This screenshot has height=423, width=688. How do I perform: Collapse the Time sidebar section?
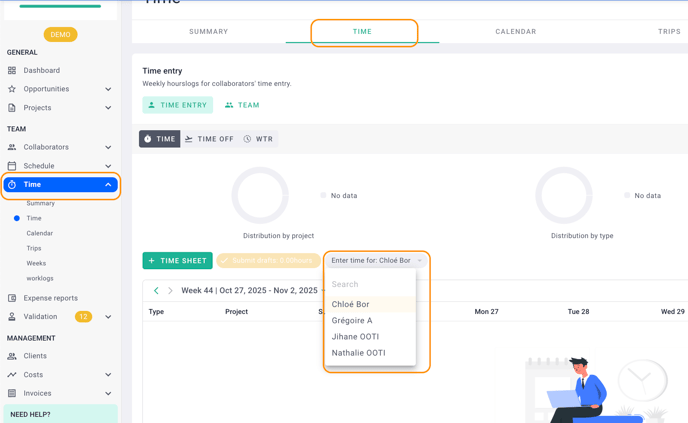click(108, 185)
